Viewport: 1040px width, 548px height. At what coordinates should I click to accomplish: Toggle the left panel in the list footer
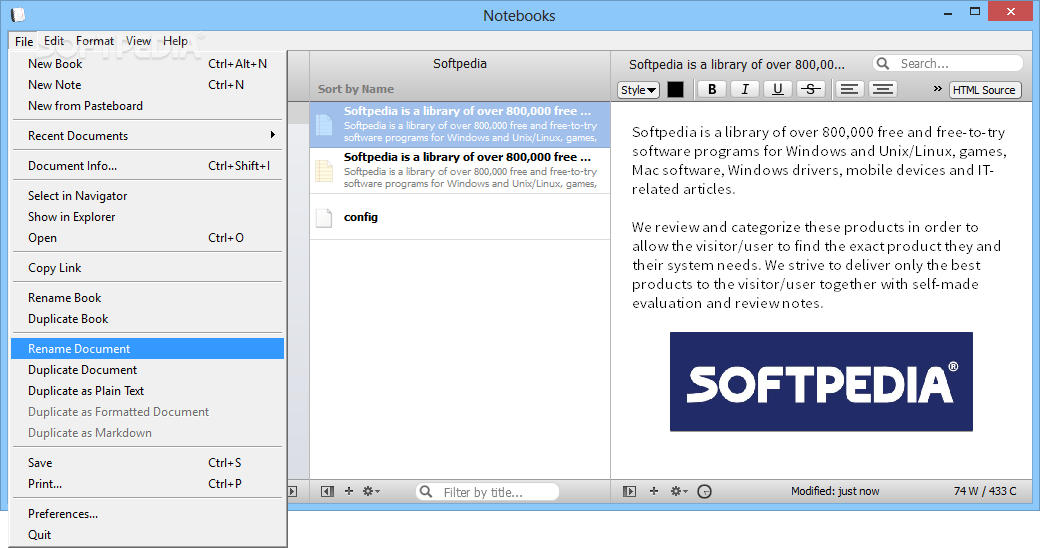coord(327,491)
